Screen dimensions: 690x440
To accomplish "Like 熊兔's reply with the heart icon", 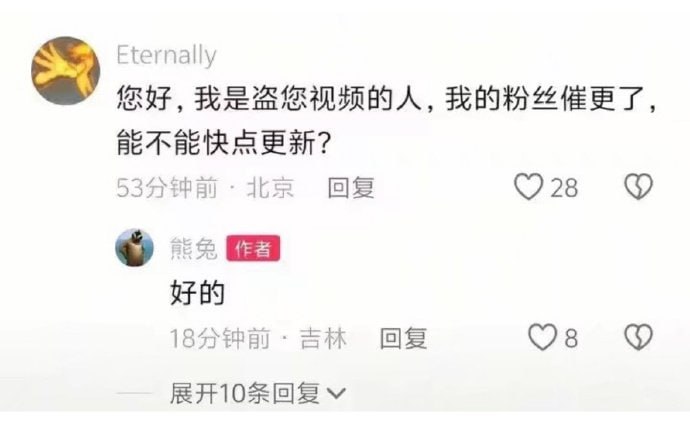I will pyautogui.click(x=543, y=338).
